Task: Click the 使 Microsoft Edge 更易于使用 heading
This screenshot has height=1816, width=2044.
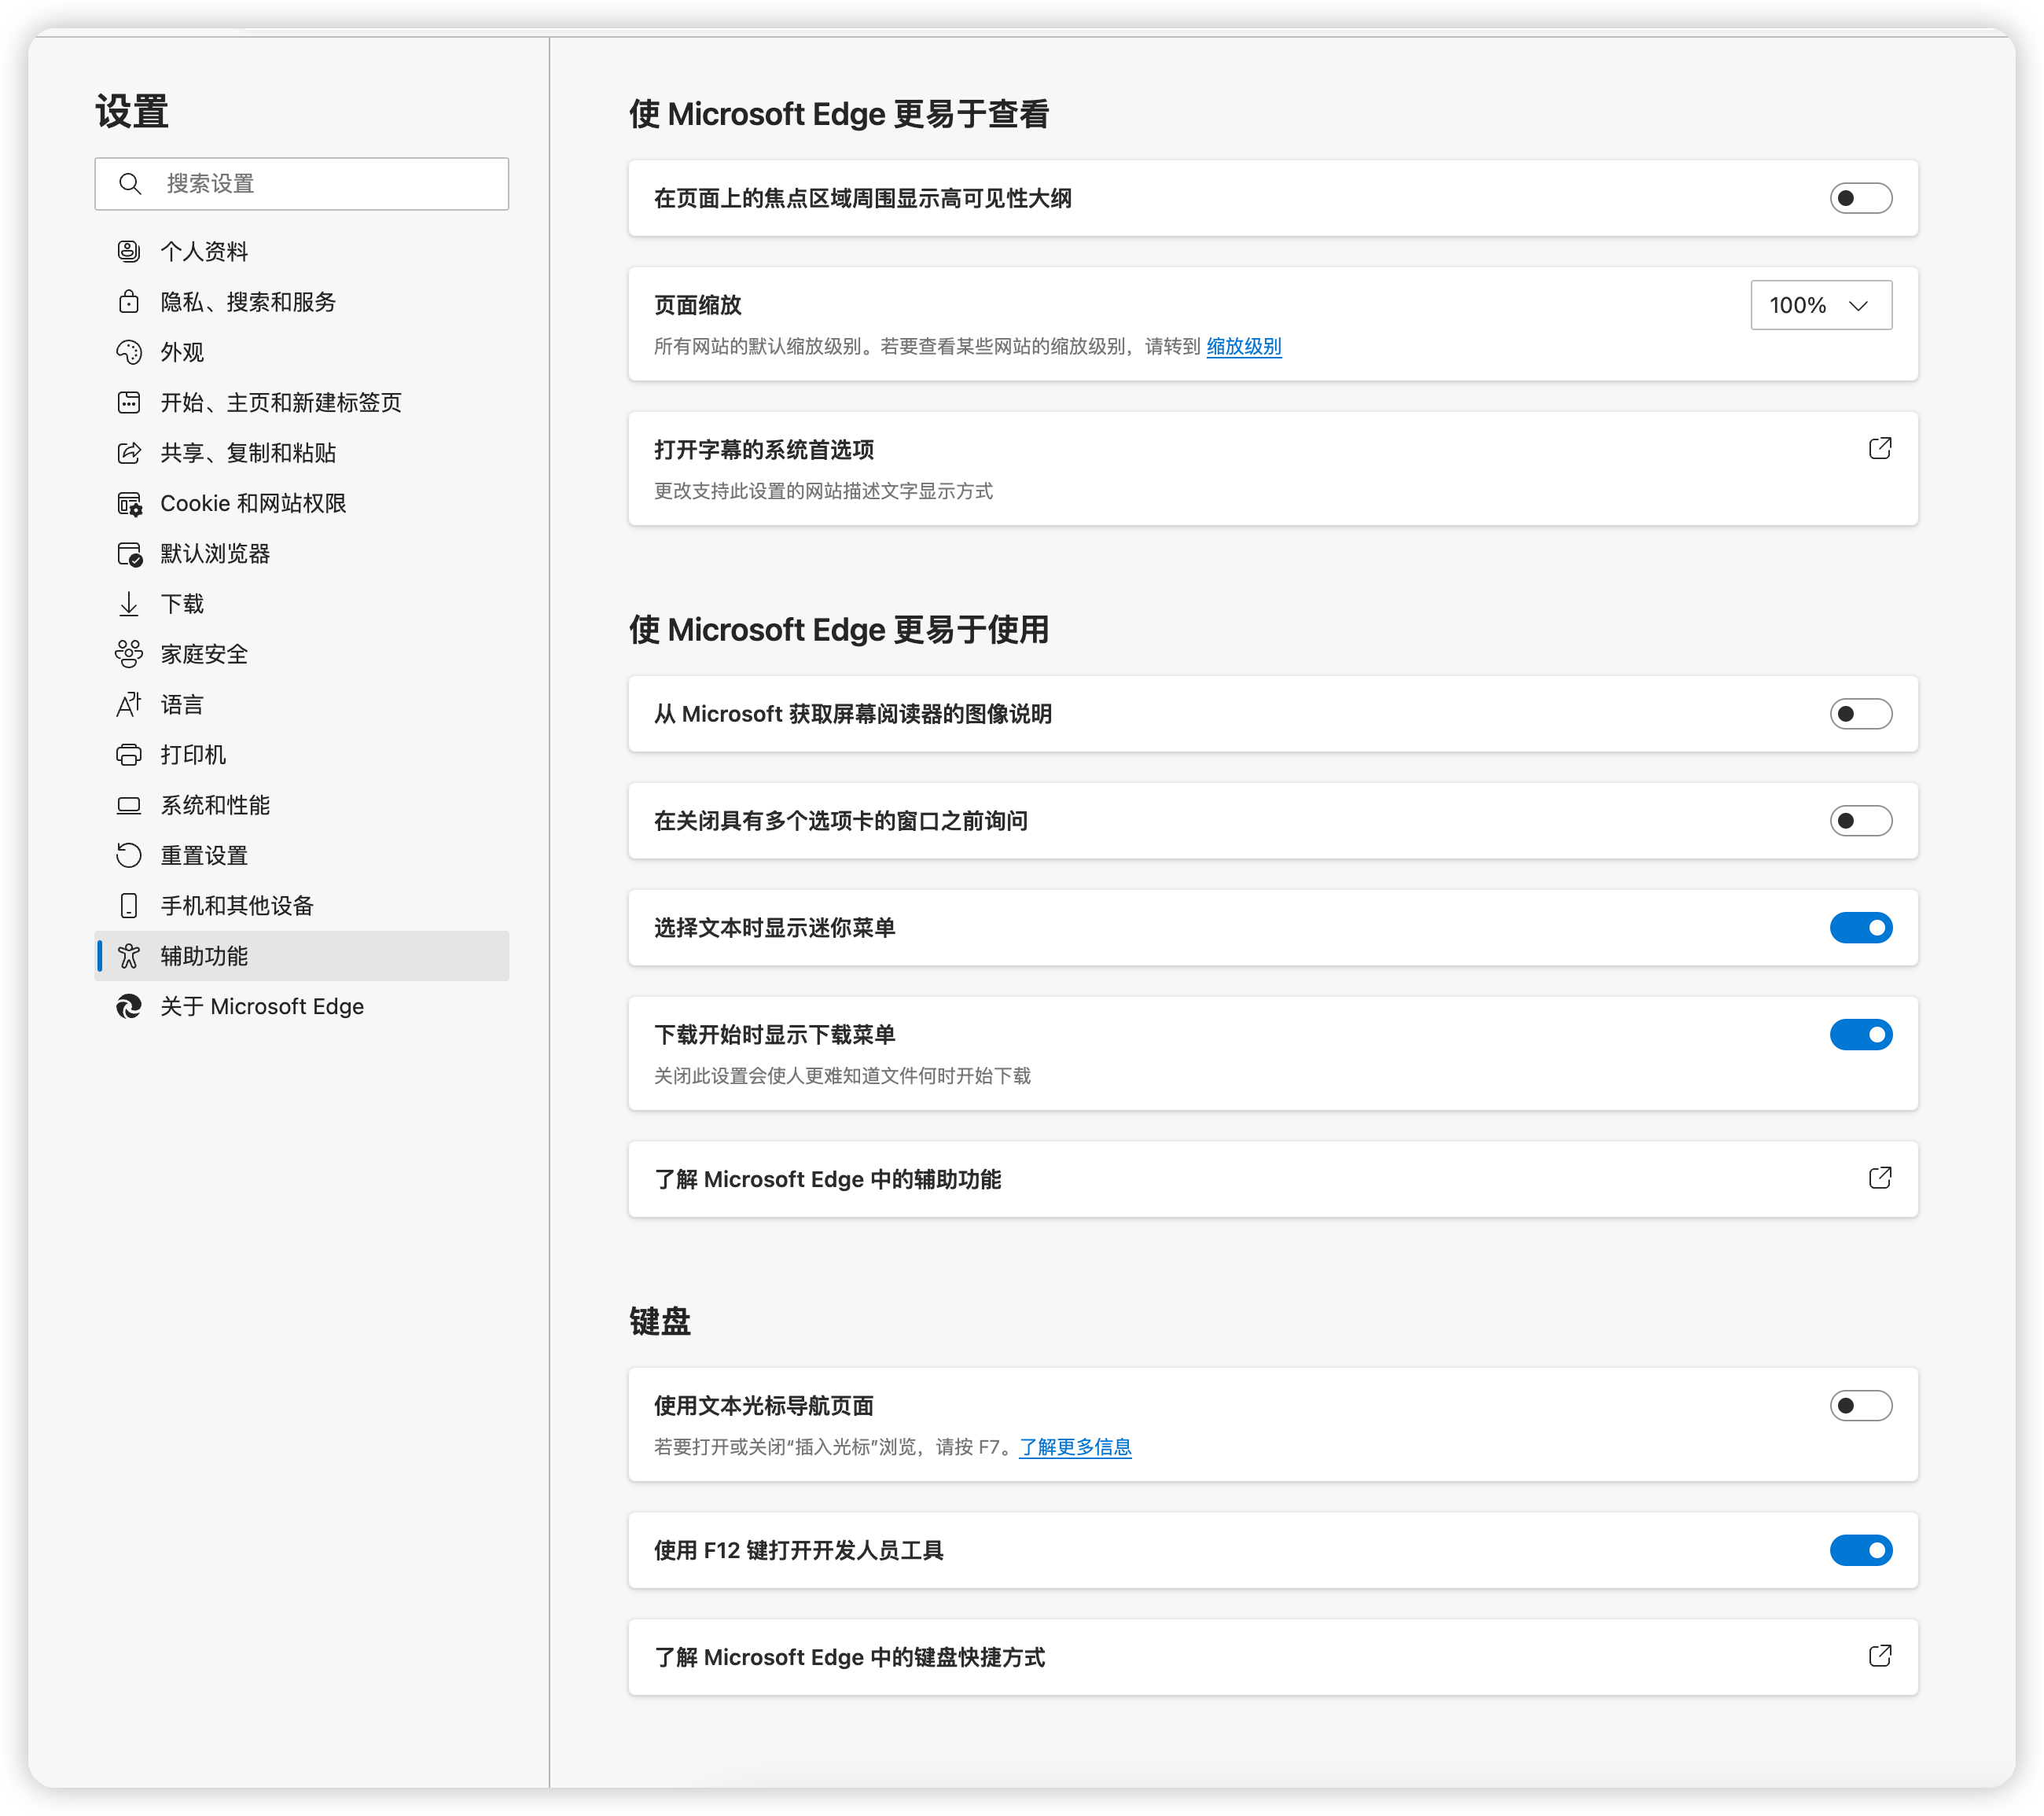Action: 839,629
